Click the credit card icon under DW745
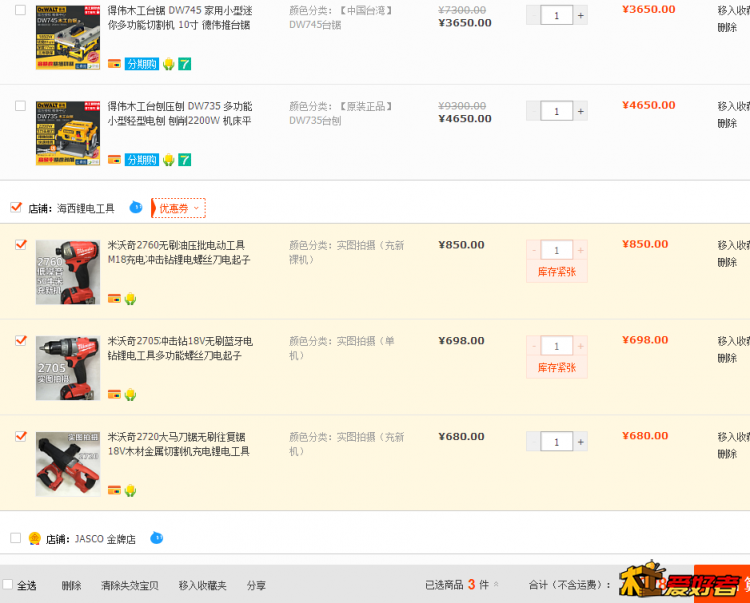The width and height of the screenshot is (750, 603). coord(114,64)
